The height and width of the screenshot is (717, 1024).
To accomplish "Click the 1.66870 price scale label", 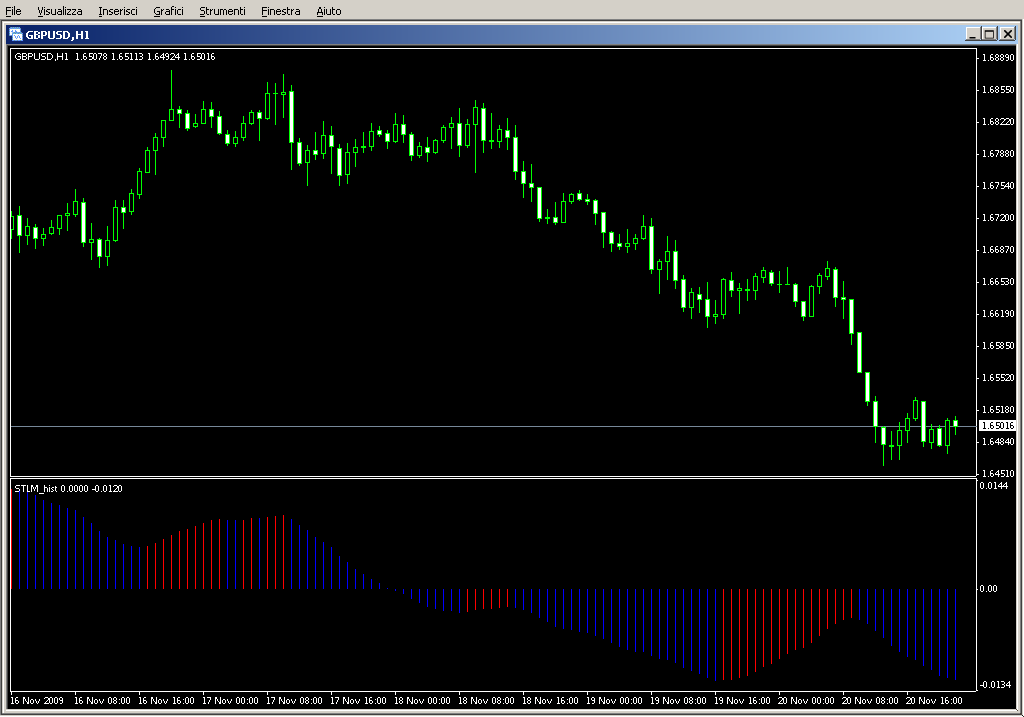I will 999,249.
